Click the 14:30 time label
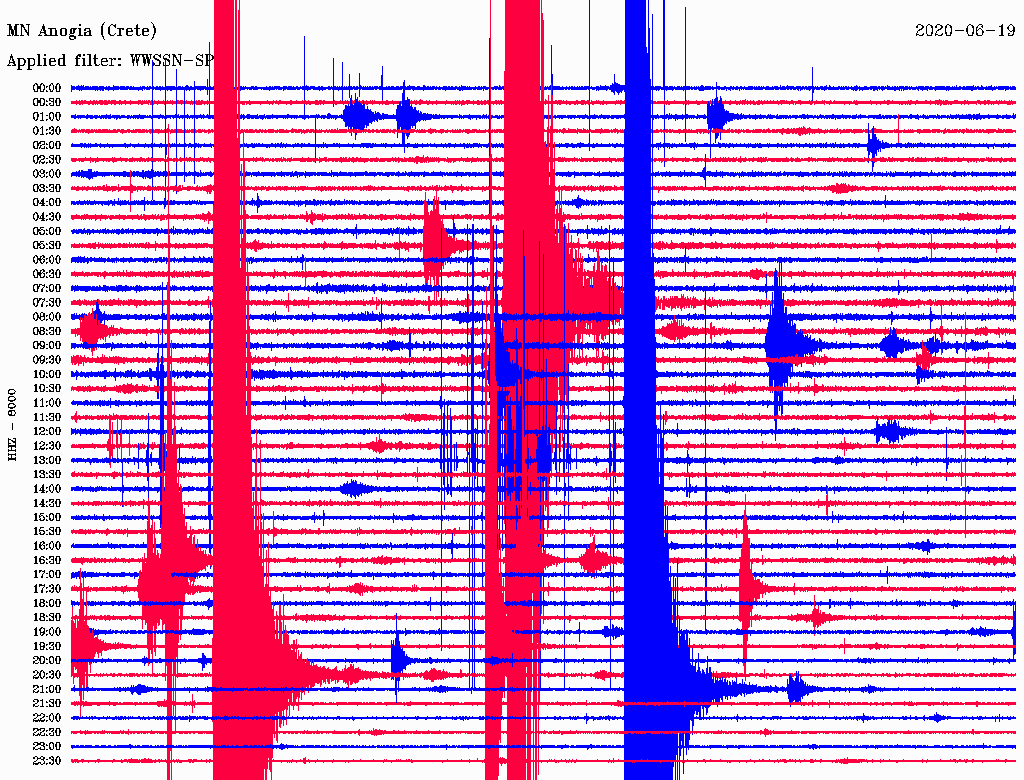The image size is (1024, 780). 47,503
